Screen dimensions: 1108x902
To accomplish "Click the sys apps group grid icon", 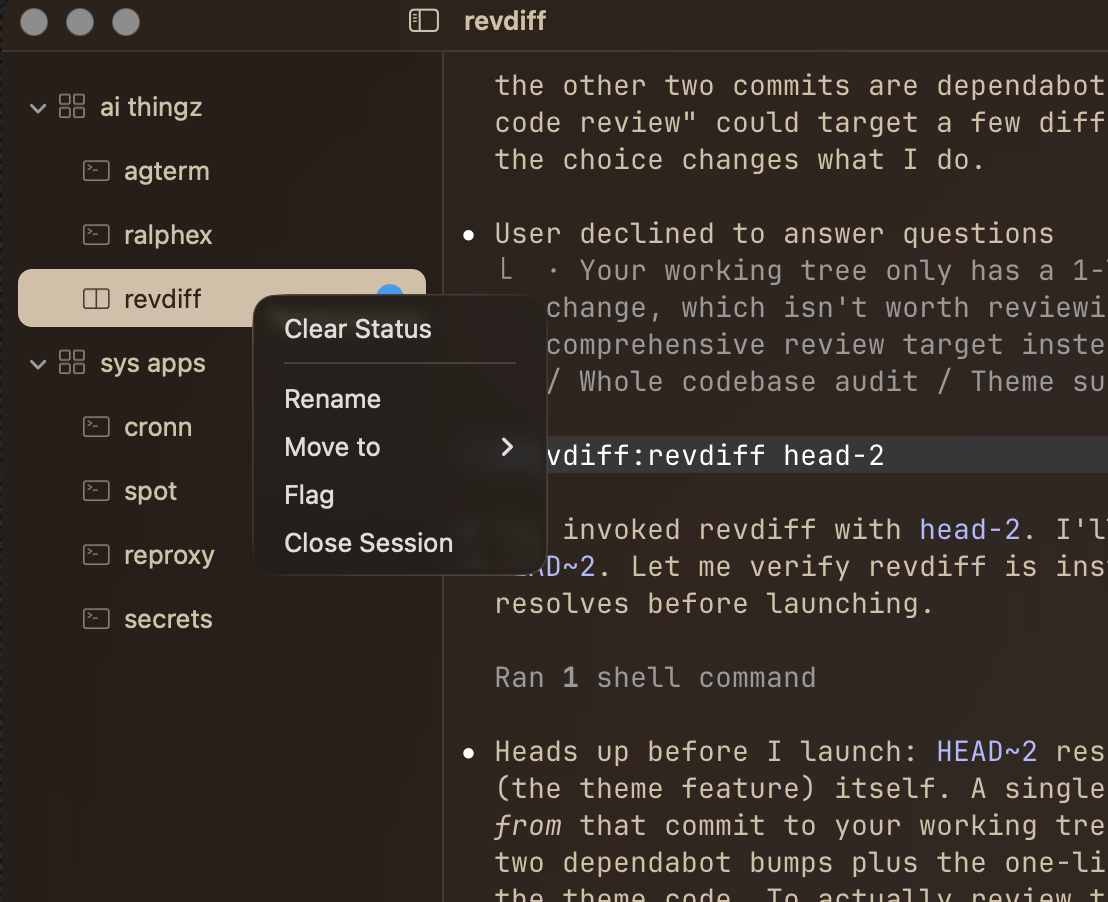I will 72,363.
